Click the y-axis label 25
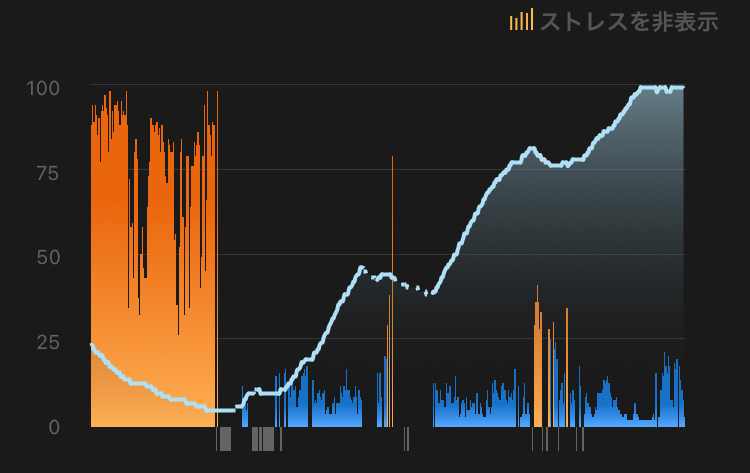Image resolution: width=750 pixels, height=473 pixels. pos(48,342)
